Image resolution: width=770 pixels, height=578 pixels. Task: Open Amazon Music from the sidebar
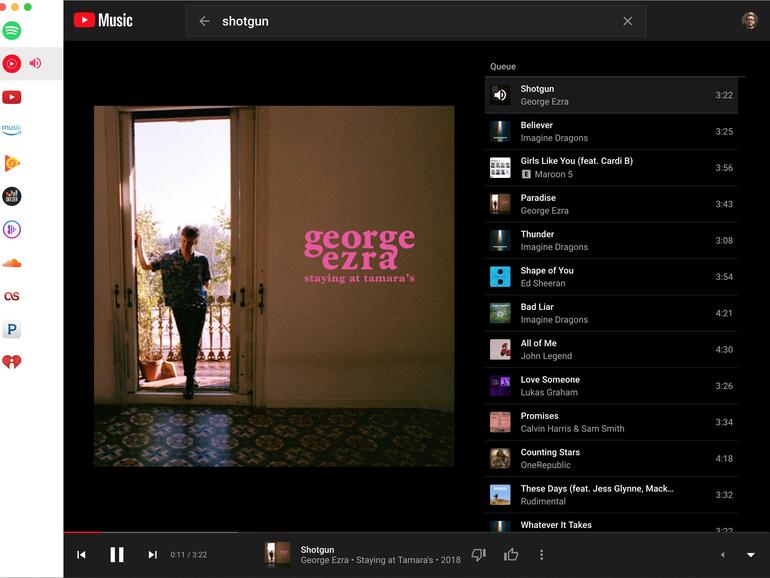point(12,130)
